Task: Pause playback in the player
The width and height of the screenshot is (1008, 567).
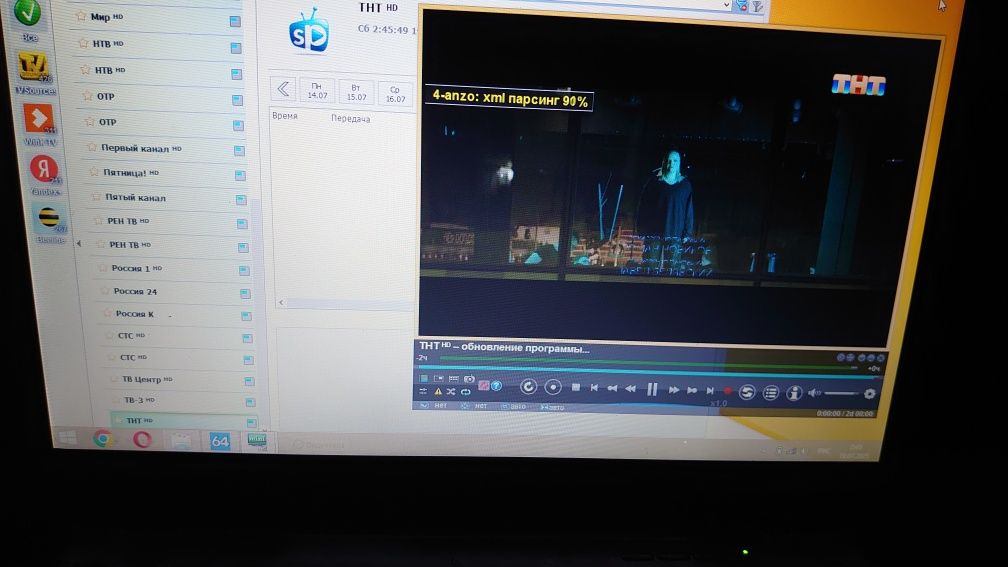Action: [x=652, y=389]
